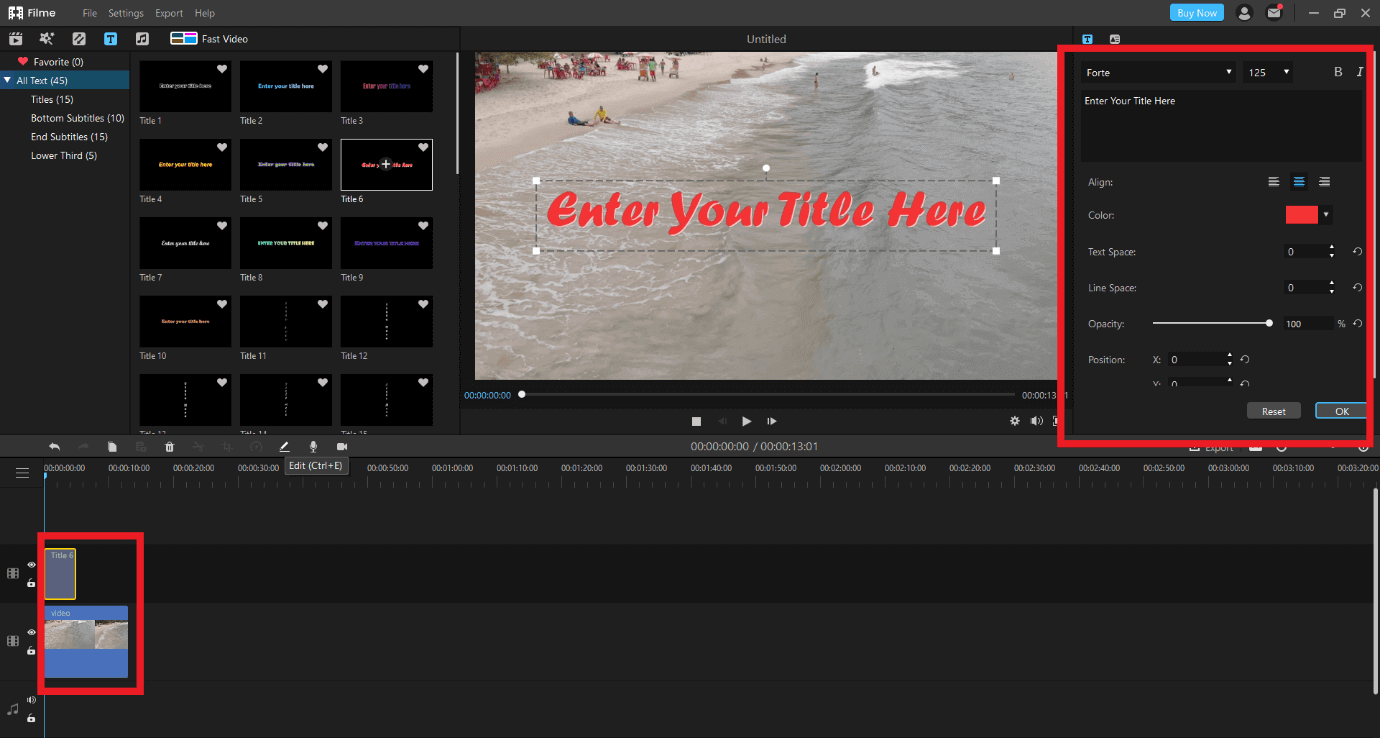
Task: Toggle italic formatting for title
Action: [1360, 72]
